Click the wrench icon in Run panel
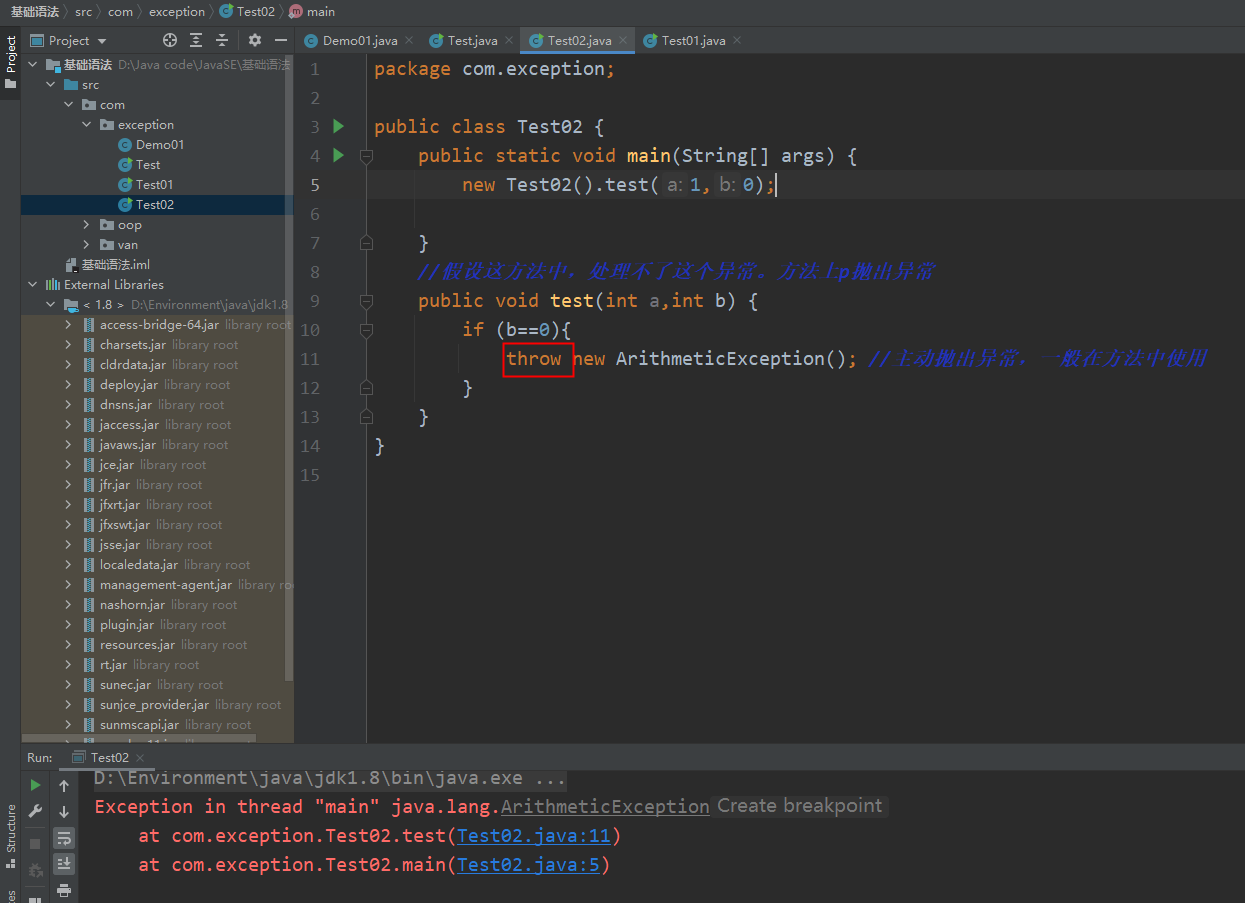 [x=35, y=811]
